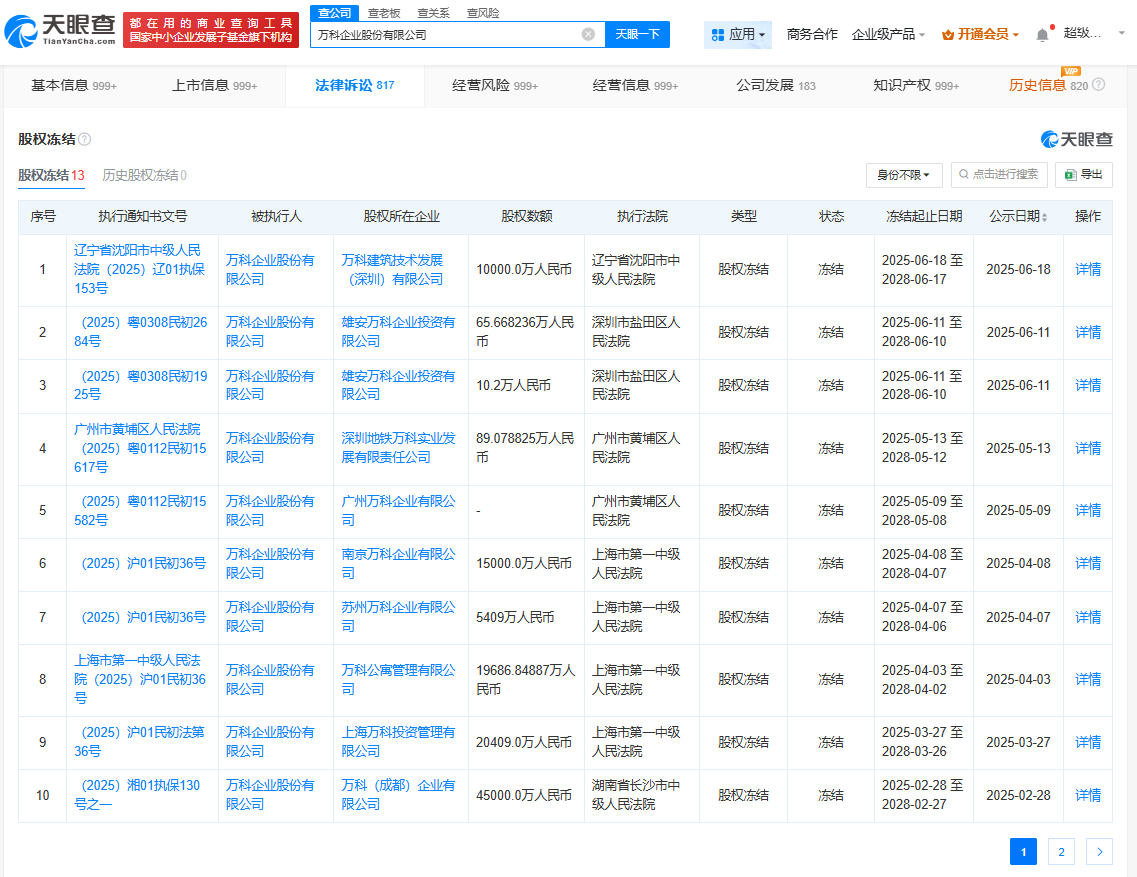Click the 天眼一下 search button
1137x877 pixels.
click(x=637, y=34)
